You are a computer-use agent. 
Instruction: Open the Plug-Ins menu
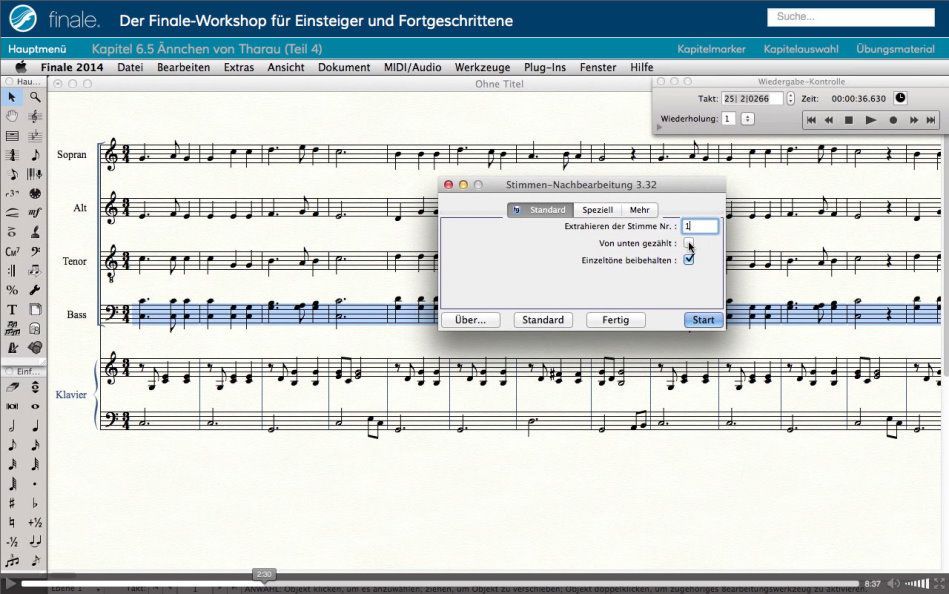click(545, 67)
